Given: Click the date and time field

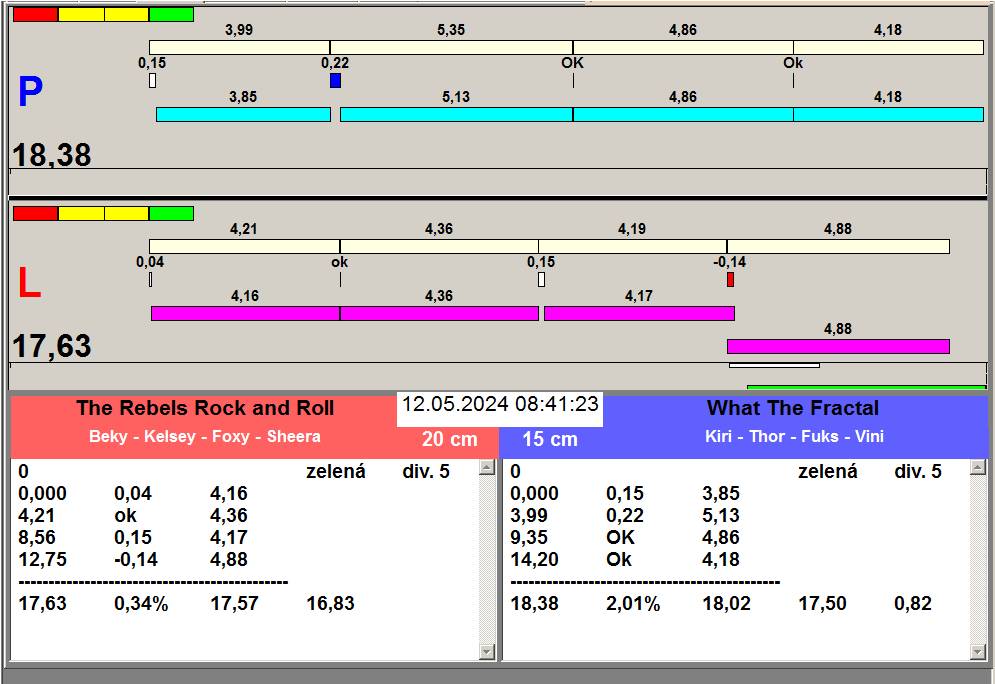Looking at the screenshot, I should pos(500,405).
